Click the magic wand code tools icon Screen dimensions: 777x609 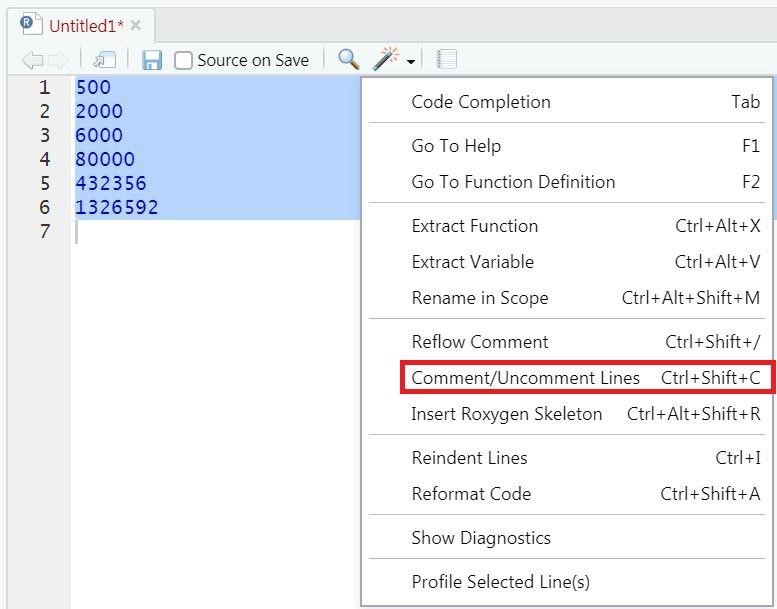(x=385, y=60)
